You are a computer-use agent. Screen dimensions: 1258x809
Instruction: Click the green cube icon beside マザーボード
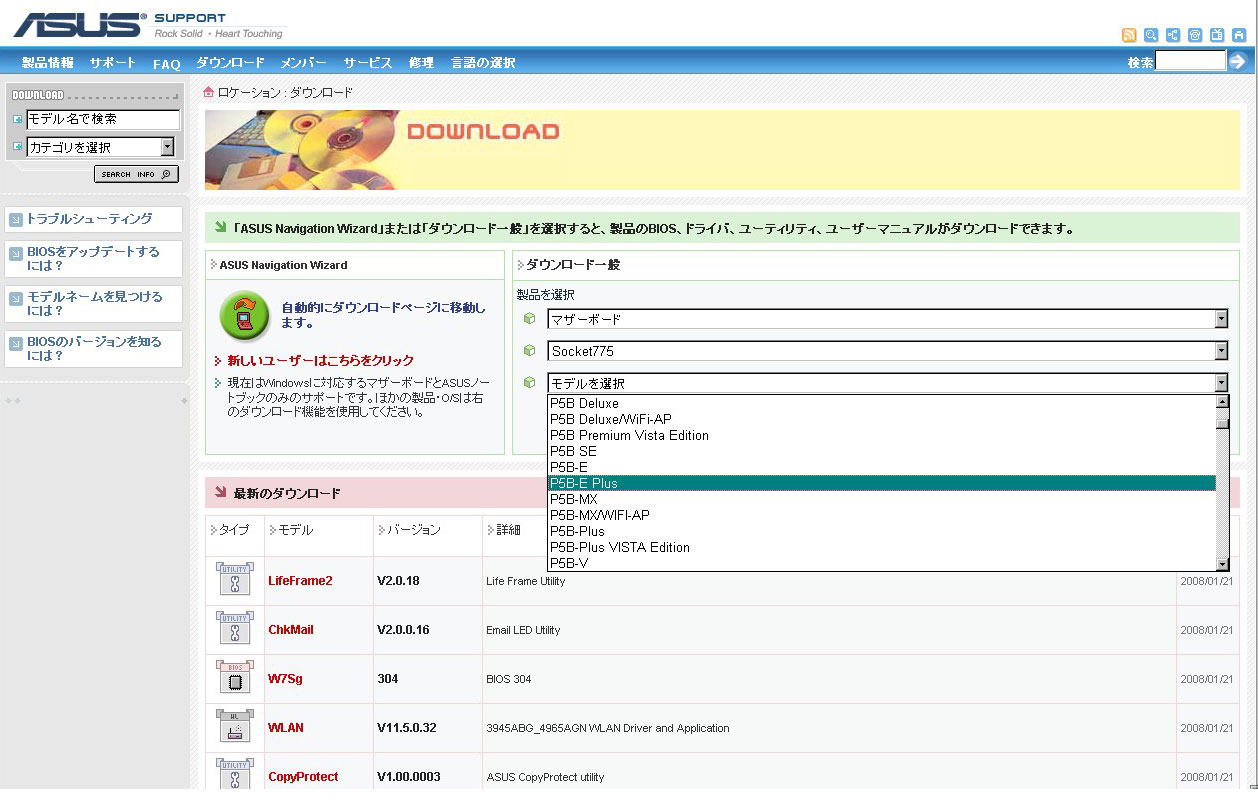click(530, 319)
